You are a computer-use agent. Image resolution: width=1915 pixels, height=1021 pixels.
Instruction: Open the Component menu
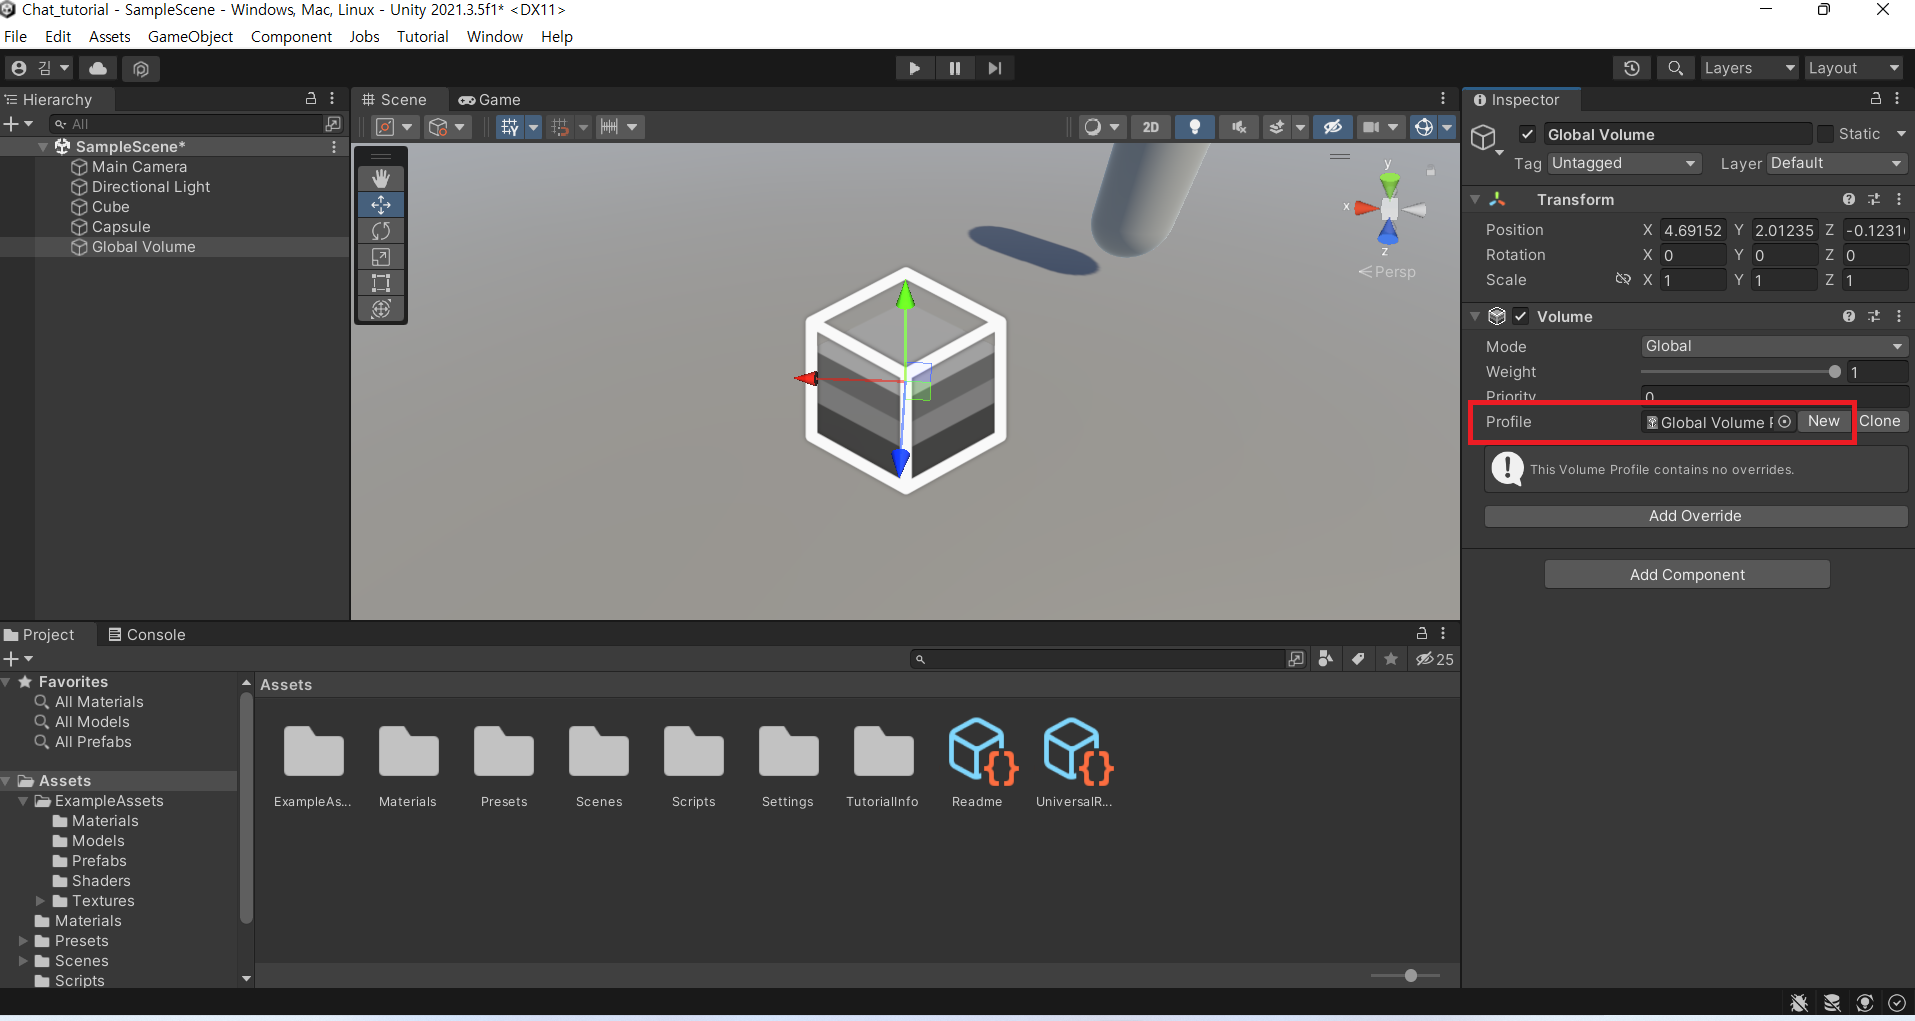tap(291, 37)
